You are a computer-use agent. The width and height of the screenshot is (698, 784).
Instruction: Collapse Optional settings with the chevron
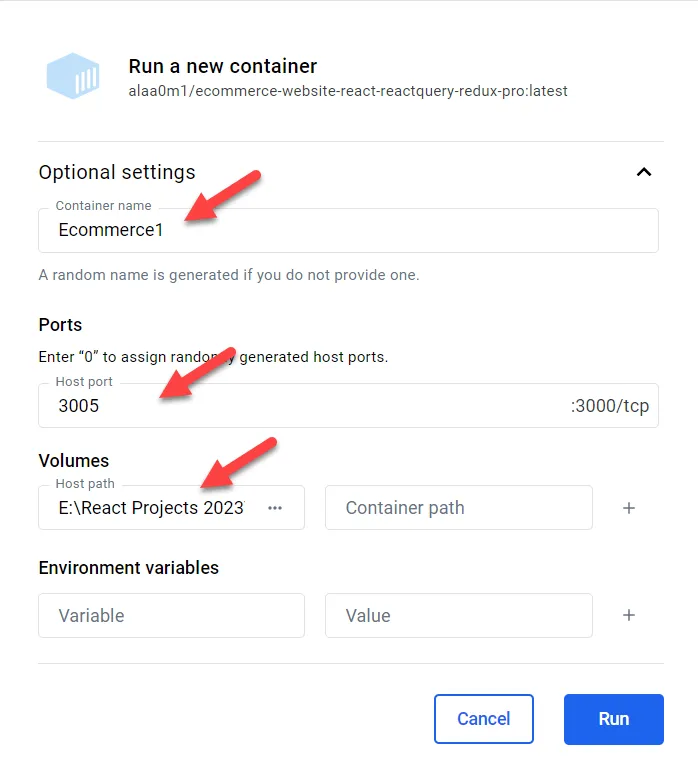[644, 172]
